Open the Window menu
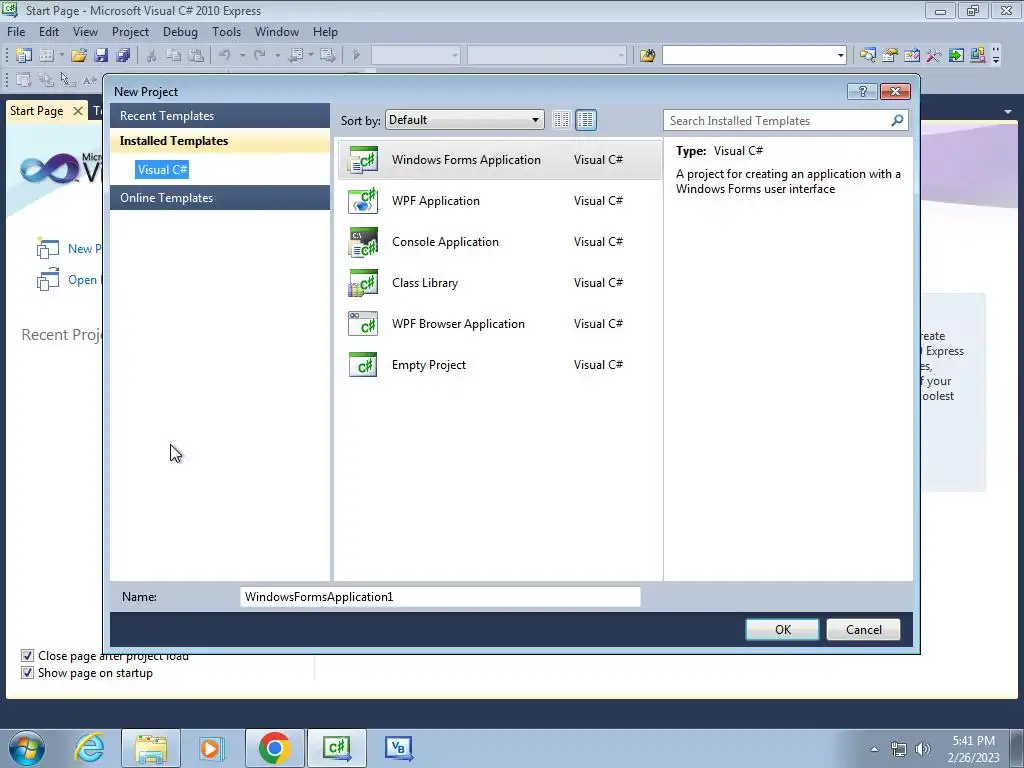This screenshot has height=768, width=1024. pos(276,32)
